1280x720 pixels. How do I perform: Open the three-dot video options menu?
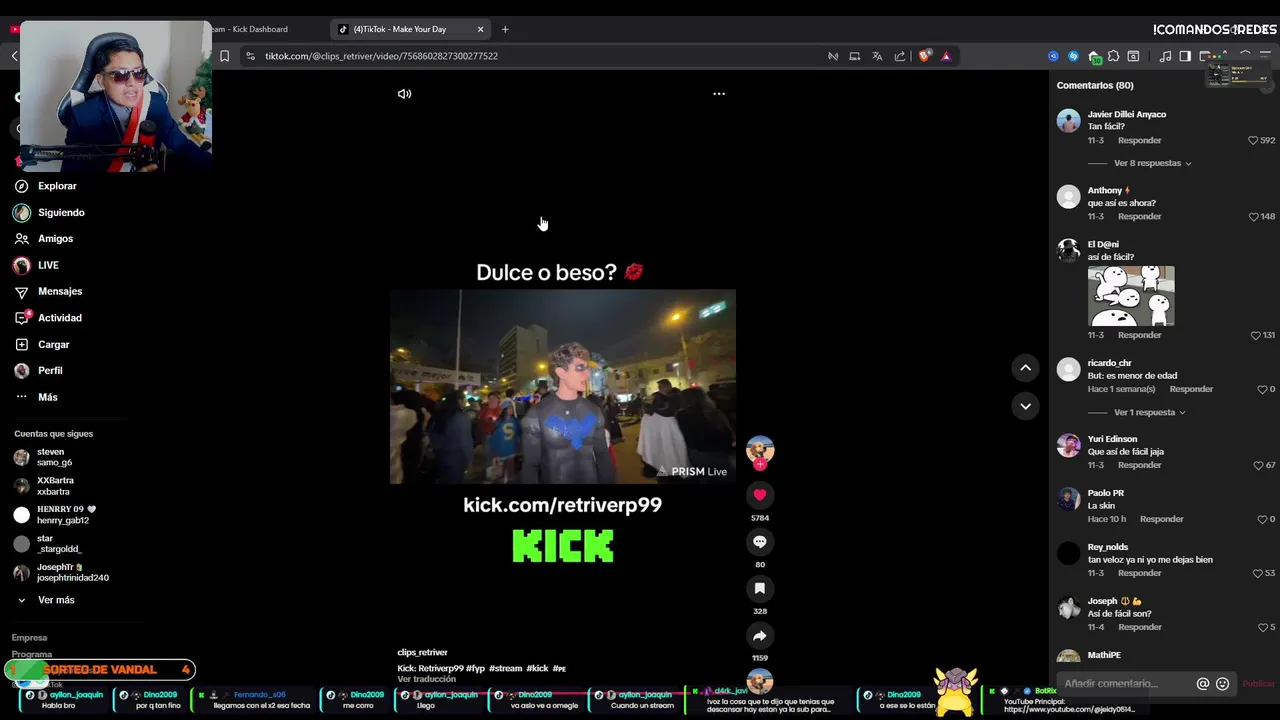[719, 94]
